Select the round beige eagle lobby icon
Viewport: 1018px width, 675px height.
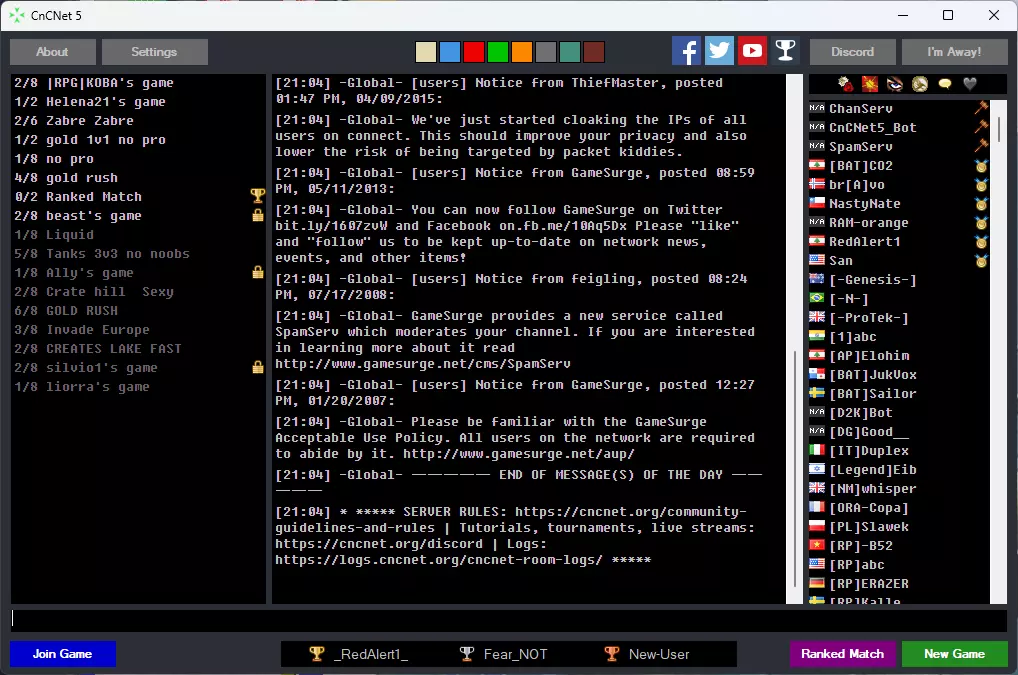click(920, 84)
